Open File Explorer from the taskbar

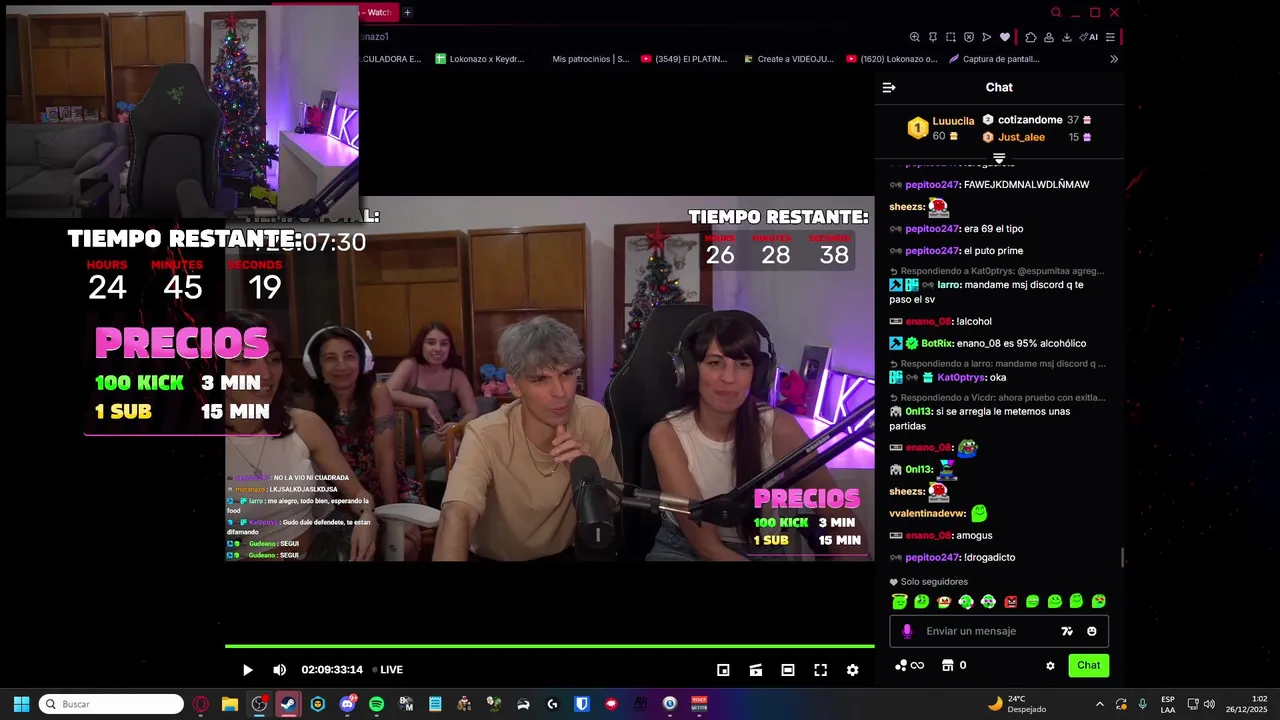[230, 704]
